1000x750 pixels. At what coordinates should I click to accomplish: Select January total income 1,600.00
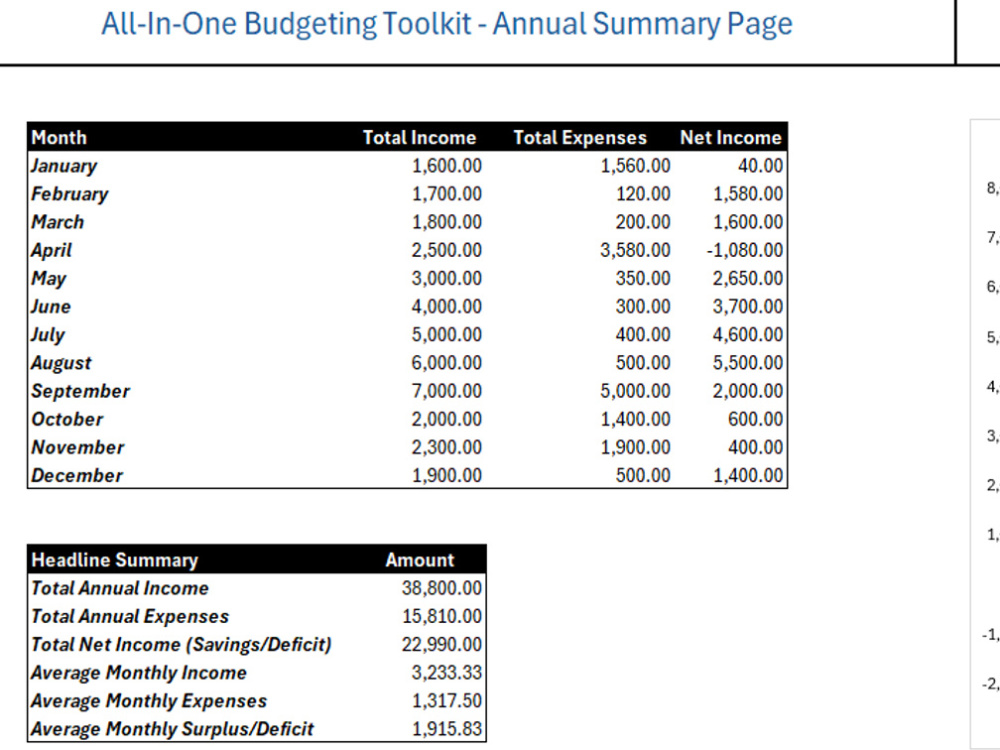tap(446, 166)
